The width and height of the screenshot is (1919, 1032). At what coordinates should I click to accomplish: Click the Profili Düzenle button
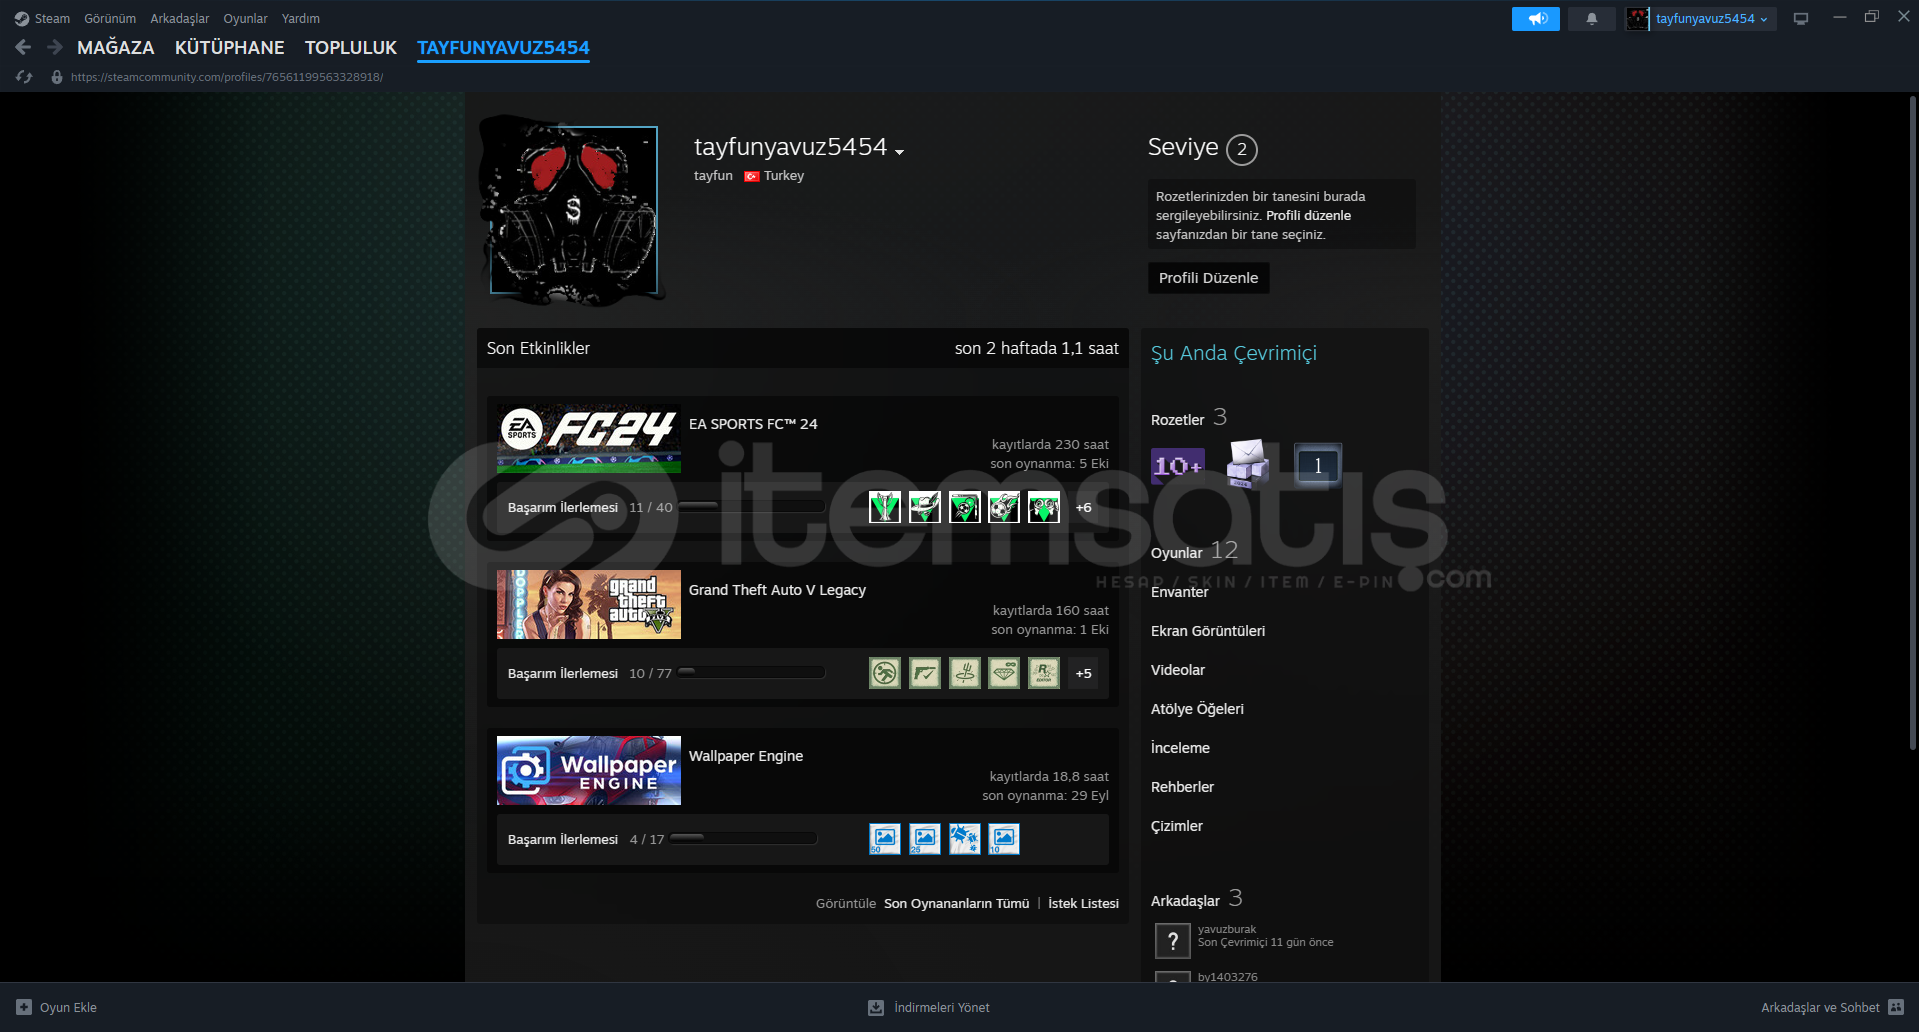1209,278
